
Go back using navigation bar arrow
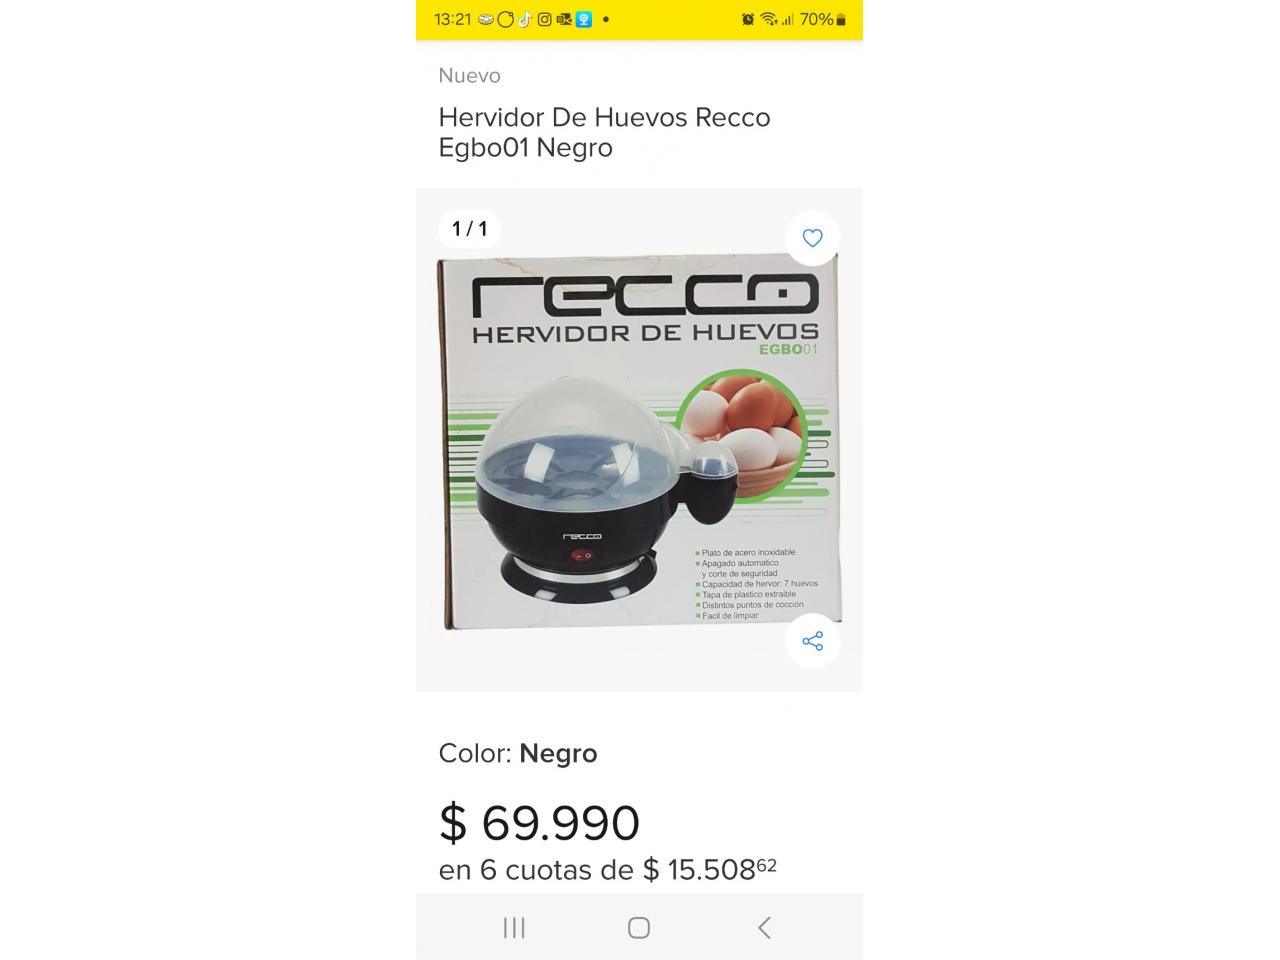pyautogui.click(x=764, y=928)
